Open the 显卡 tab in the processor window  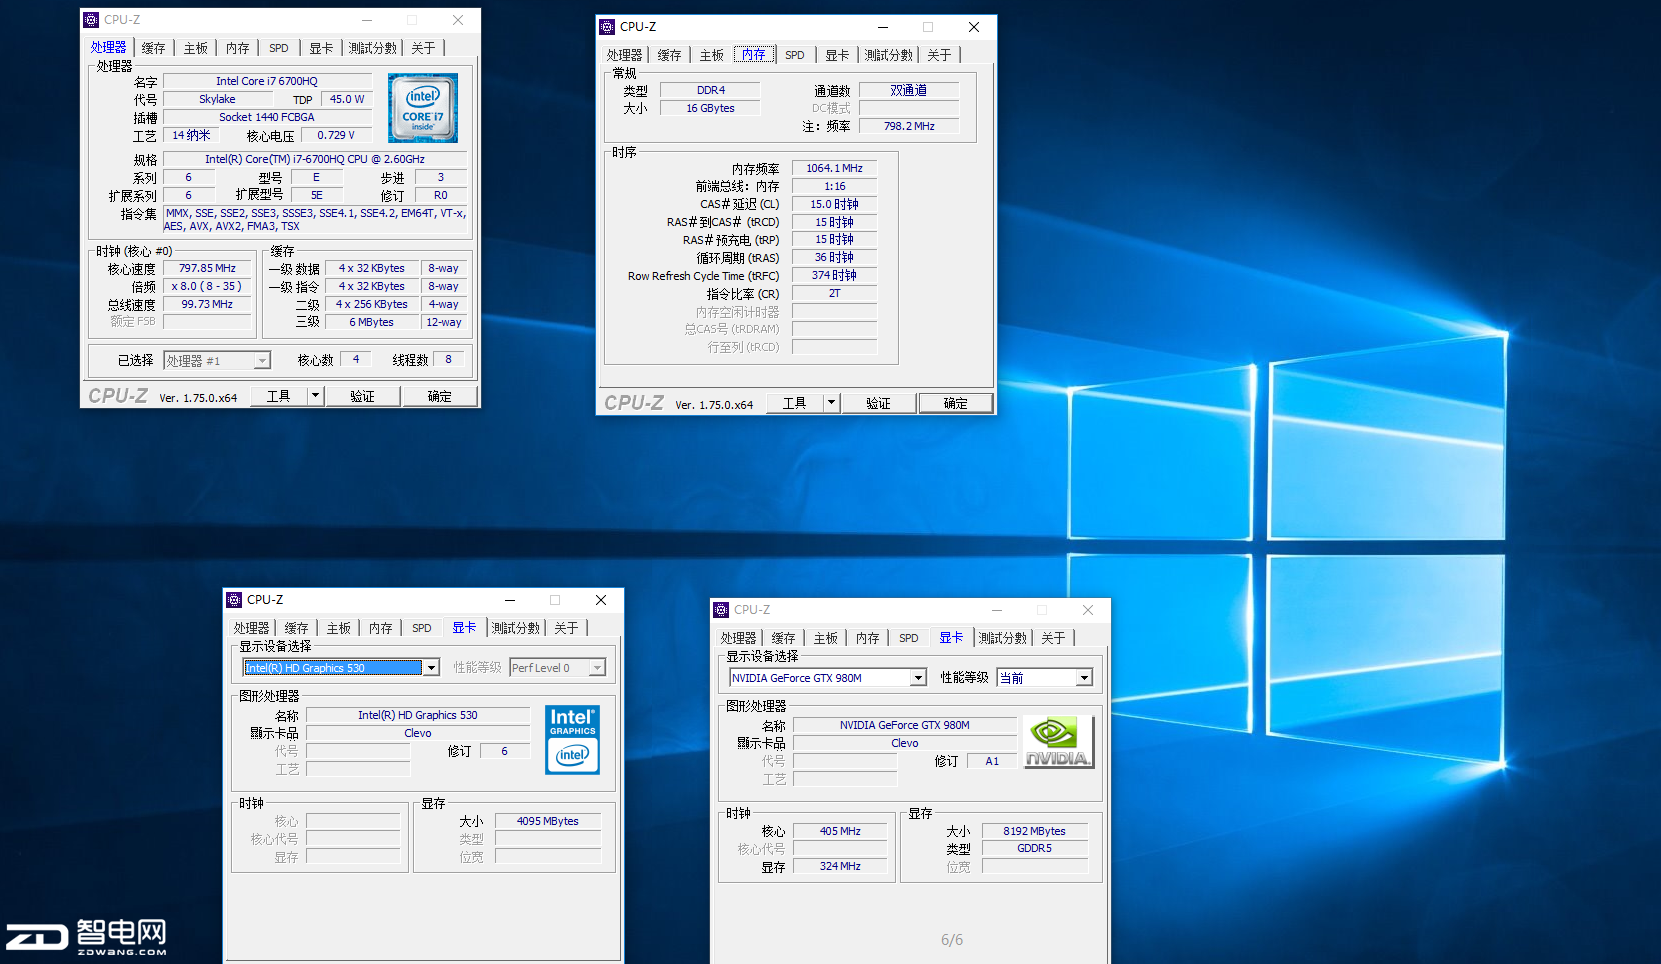(321, 48)
